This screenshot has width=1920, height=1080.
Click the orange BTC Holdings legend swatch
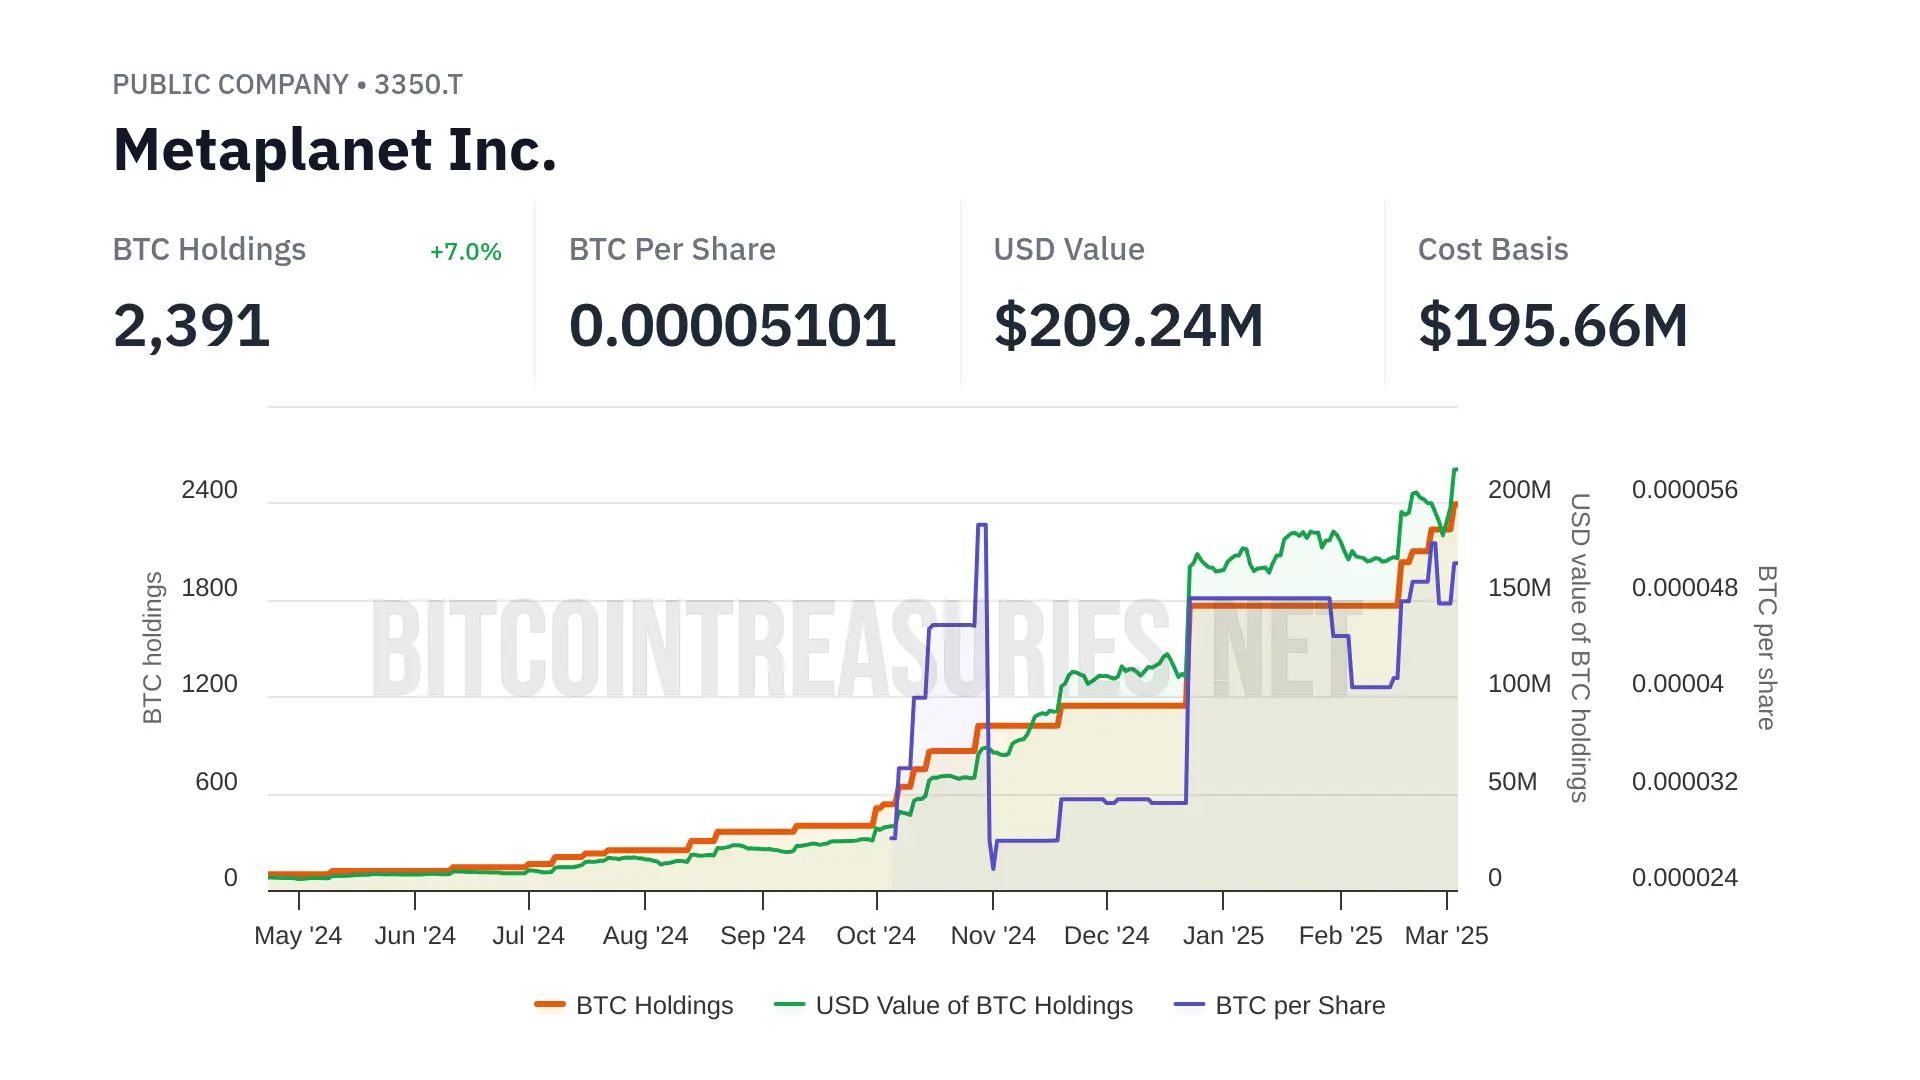click(x=550, y=1005)
